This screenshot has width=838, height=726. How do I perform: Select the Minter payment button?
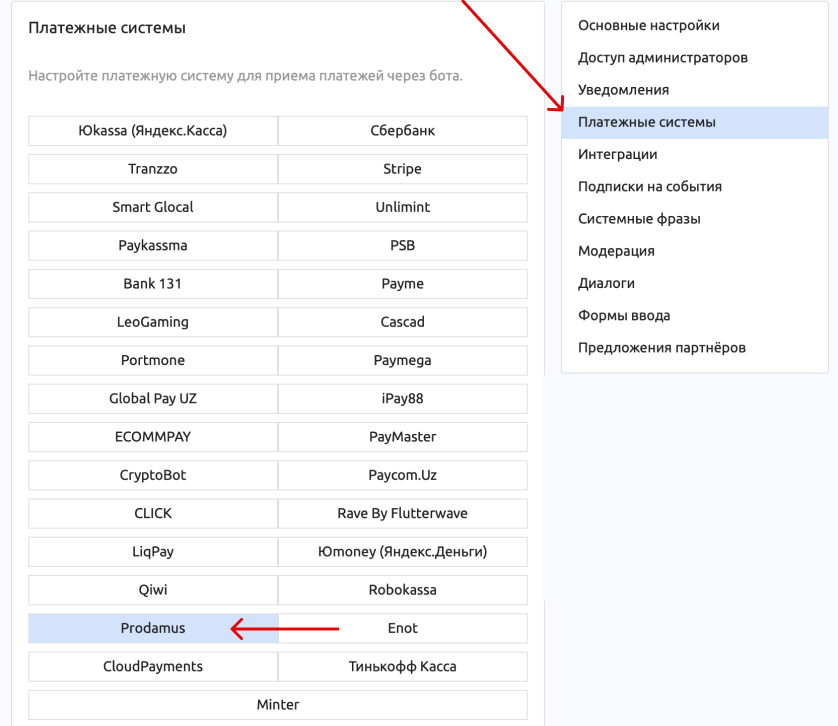pos(278,705)
